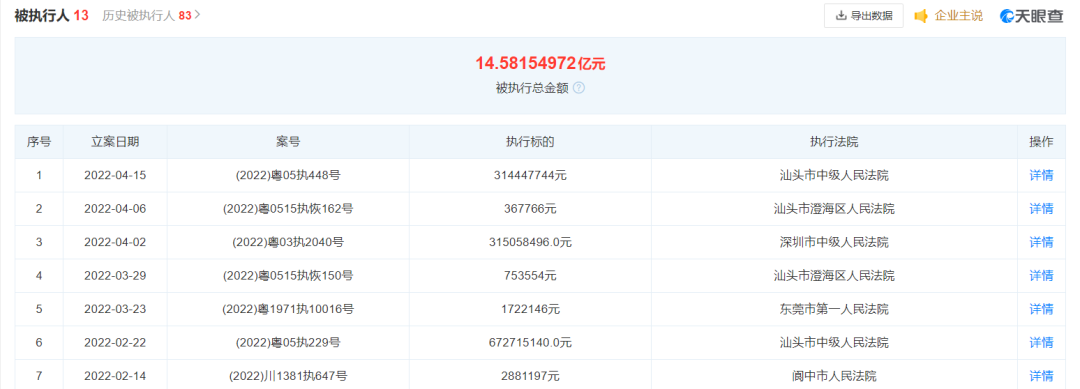Click the 立案日期 column header
Viewport: 1080px width, 389px height.
pyautogui.click(x=115, y=142)
